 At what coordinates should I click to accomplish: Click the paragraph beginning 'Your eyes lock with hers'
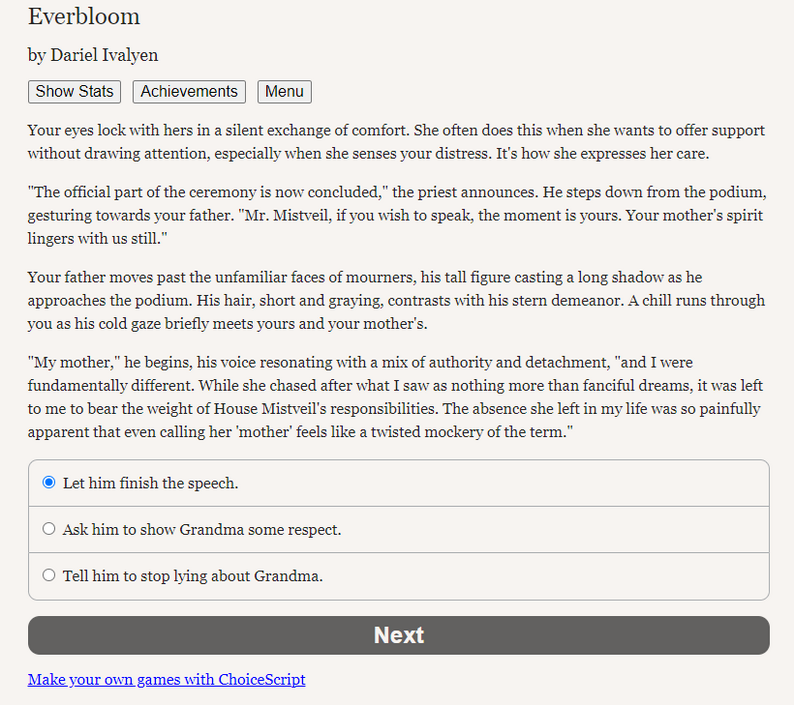coord(396,142)
